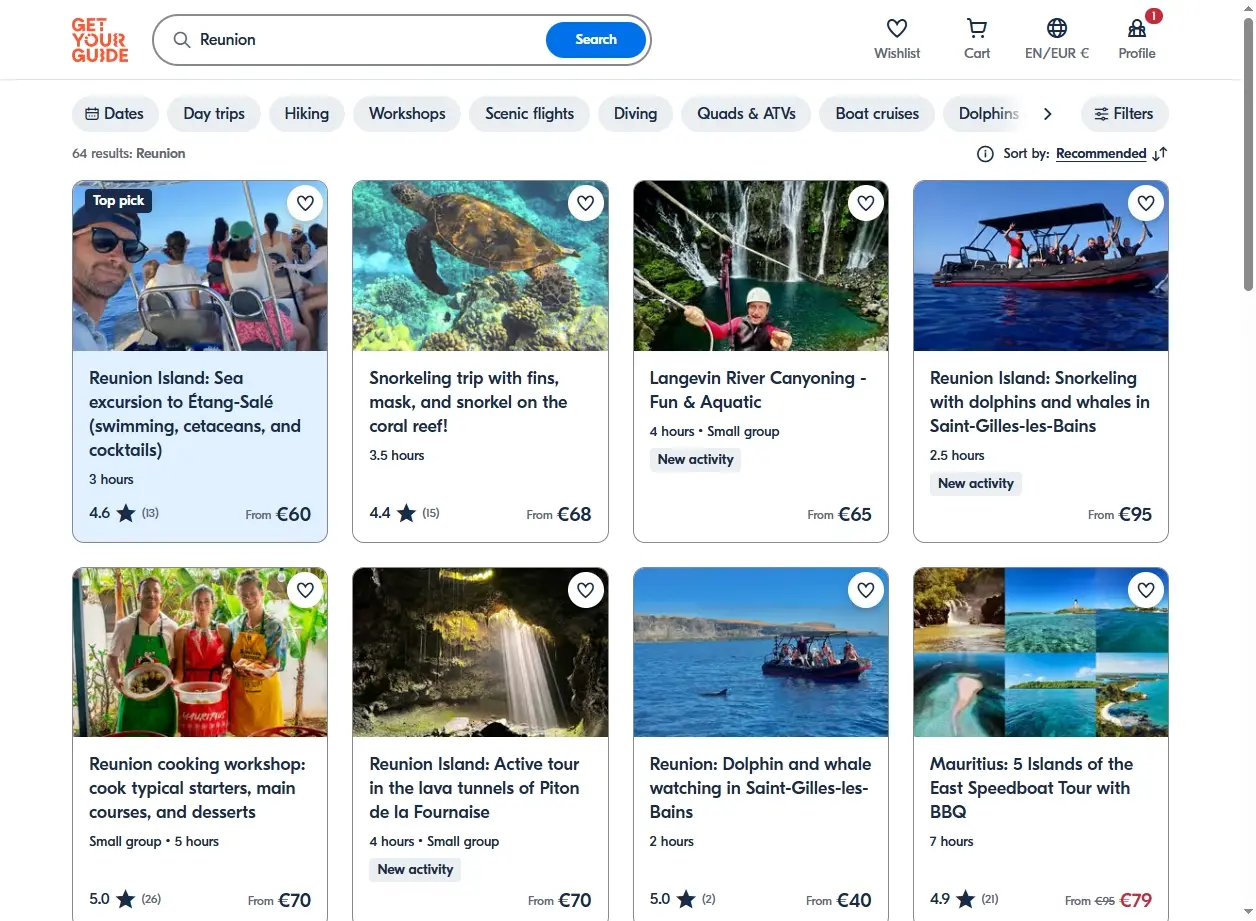Click the star rating on Sea excursion card
Viewport: 1256px width, 921px height.
(x=125, y=513)
